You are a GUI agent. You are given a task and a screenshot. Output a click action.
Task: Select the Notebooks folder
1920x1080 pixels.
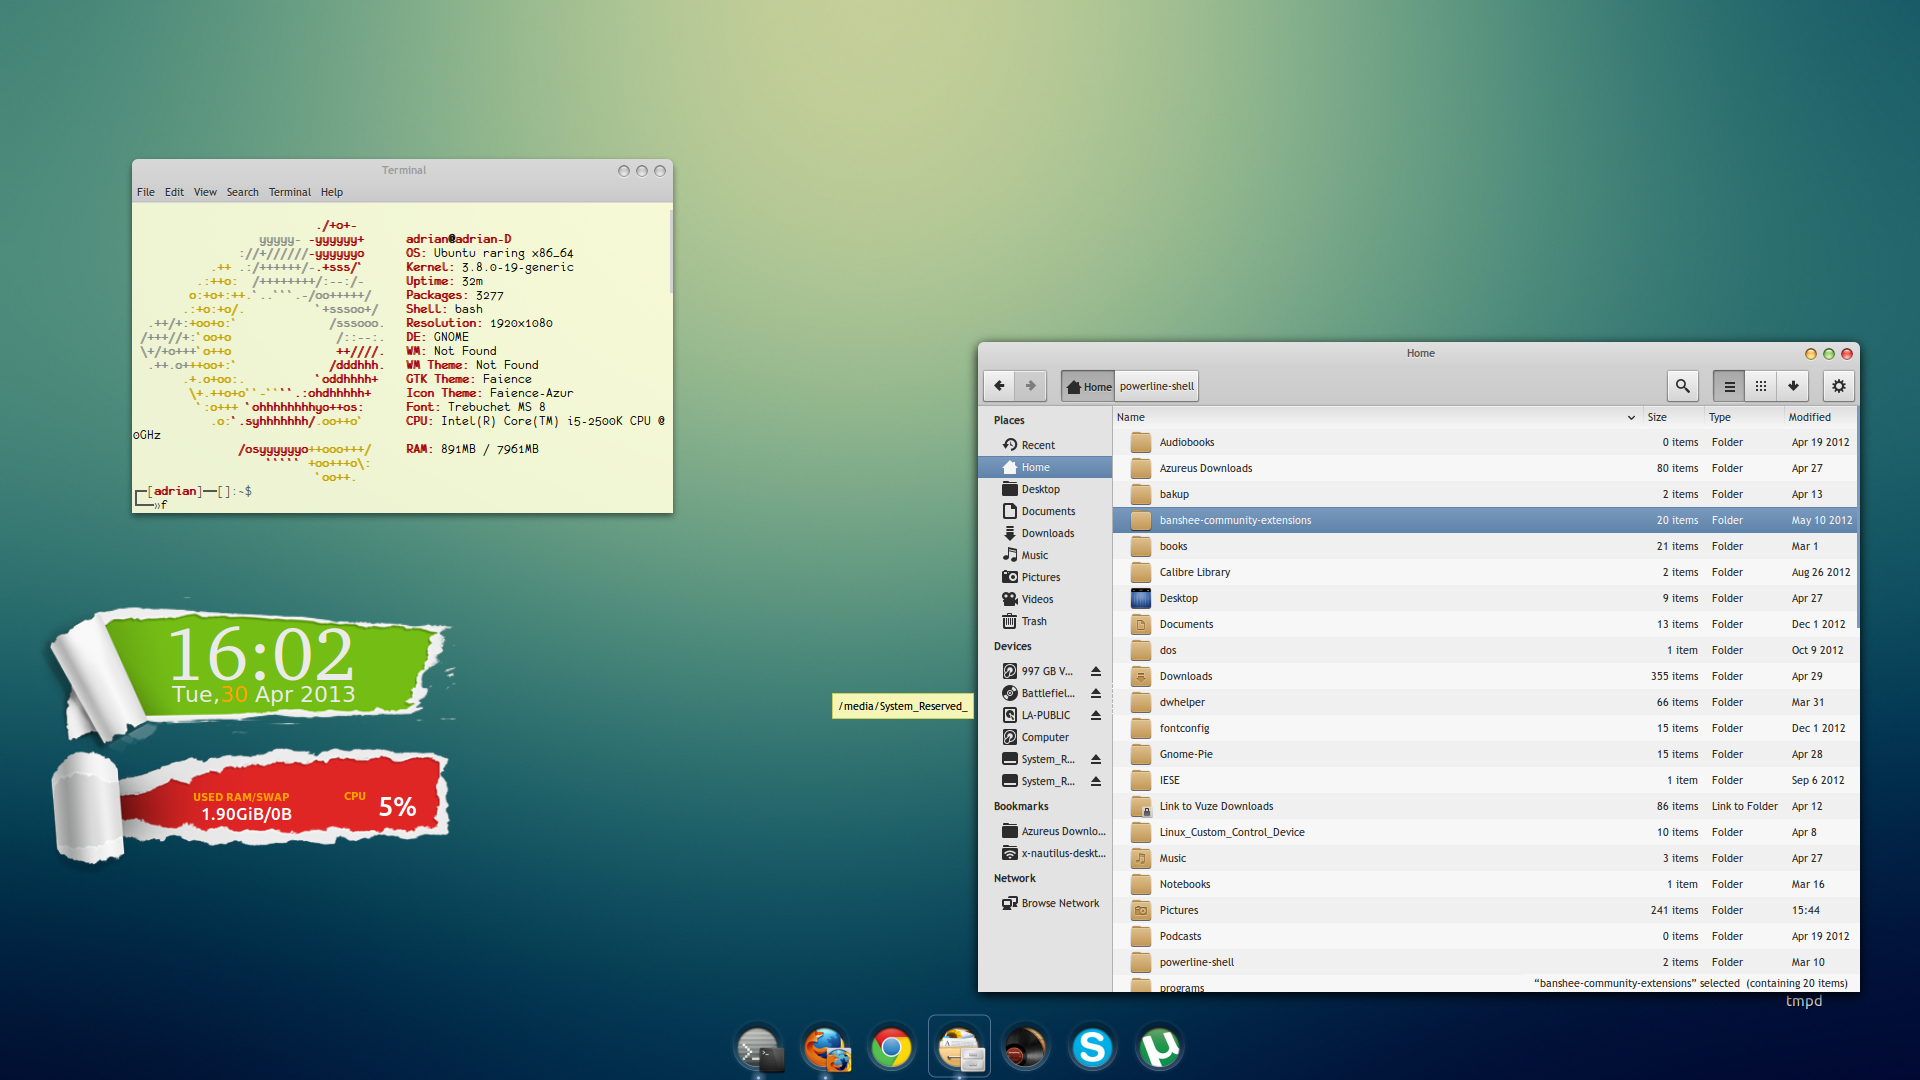click(x=1485, y=884)
